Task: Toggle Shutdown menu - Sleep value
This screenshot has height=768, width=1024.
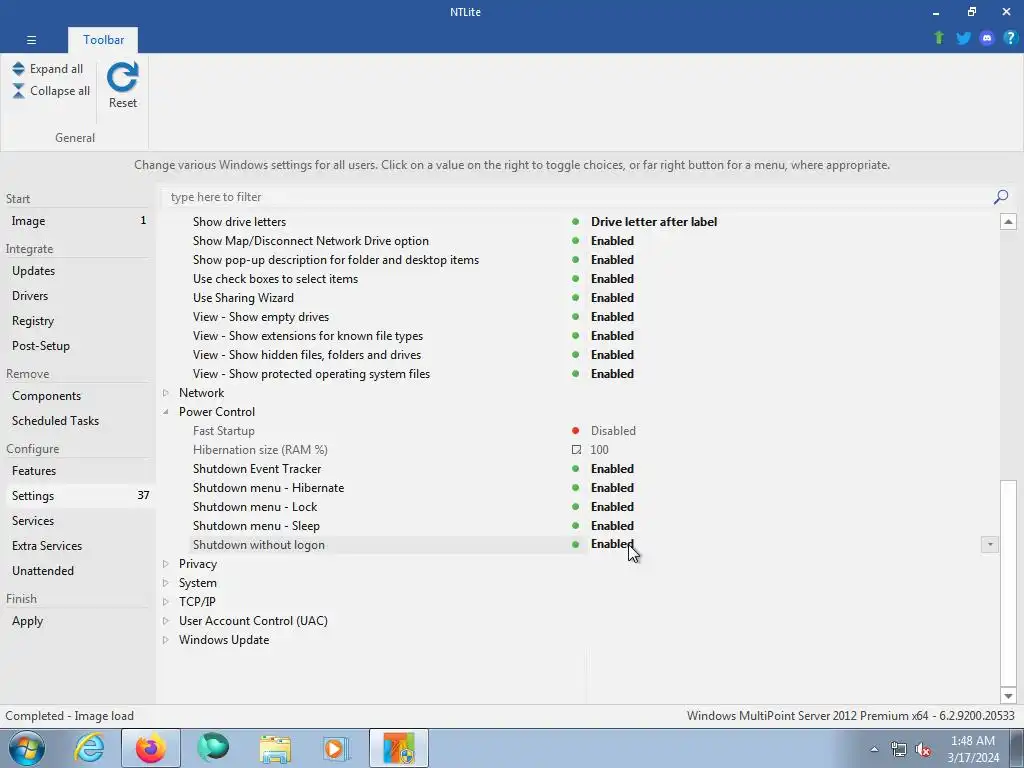Action: click(x=612, y=526)
